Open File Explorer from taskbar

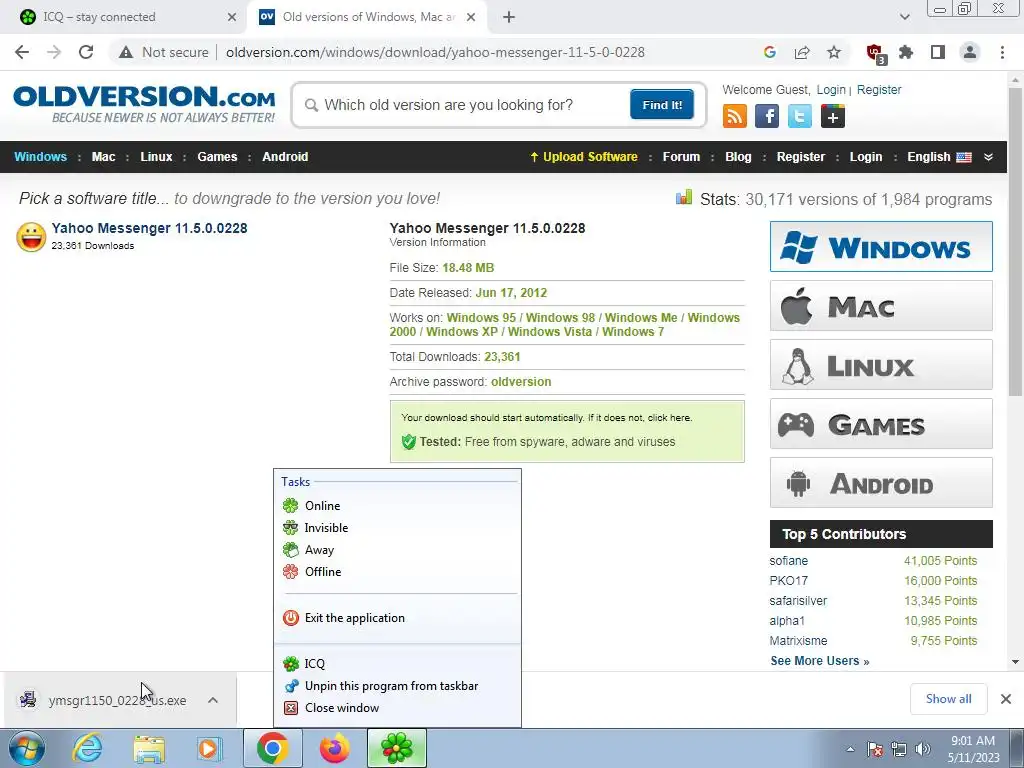(x=148, y=748)
